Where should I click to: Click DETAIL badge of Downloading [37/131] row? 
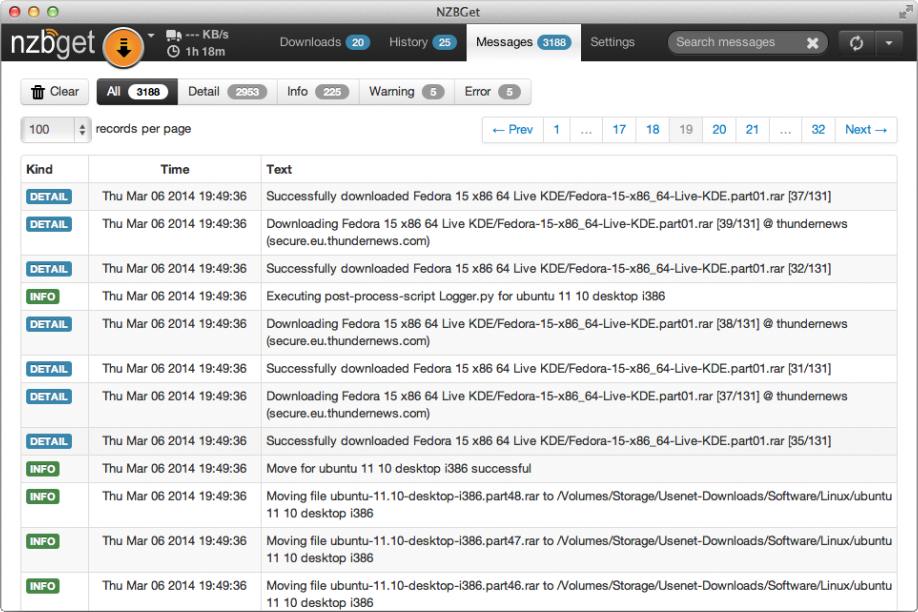[49, 396]
